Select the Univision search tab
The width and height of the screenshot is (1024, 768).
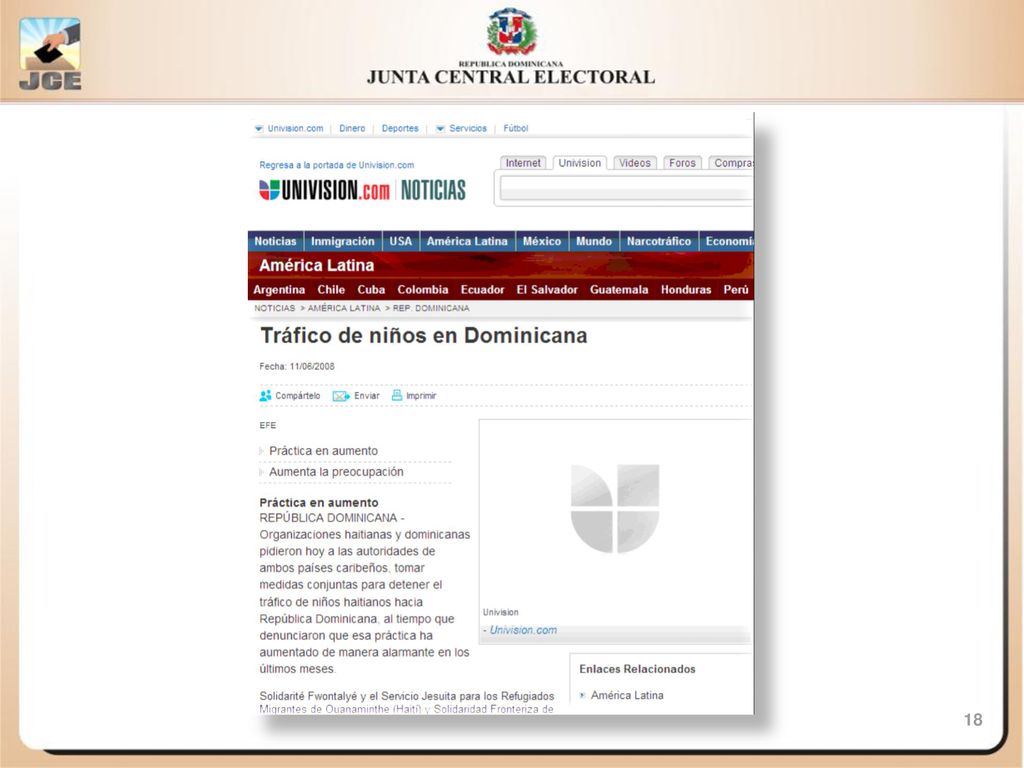tap(580, 163)
